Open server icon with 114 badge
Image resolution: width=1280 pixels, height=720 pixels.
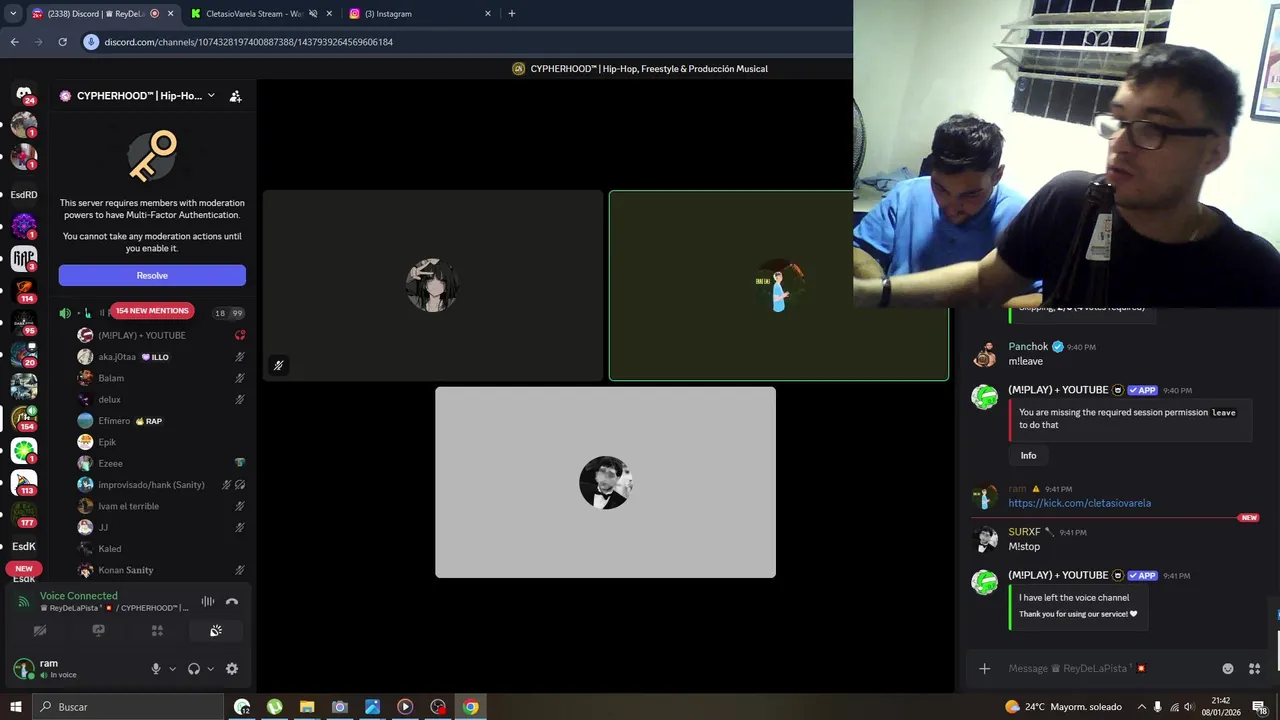point(24,291)
